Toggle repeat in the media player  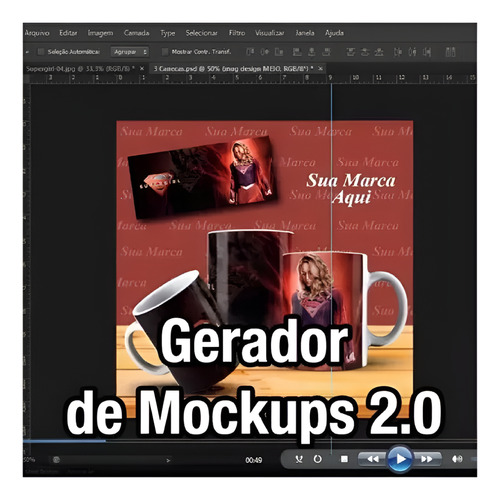coord(318,459)
